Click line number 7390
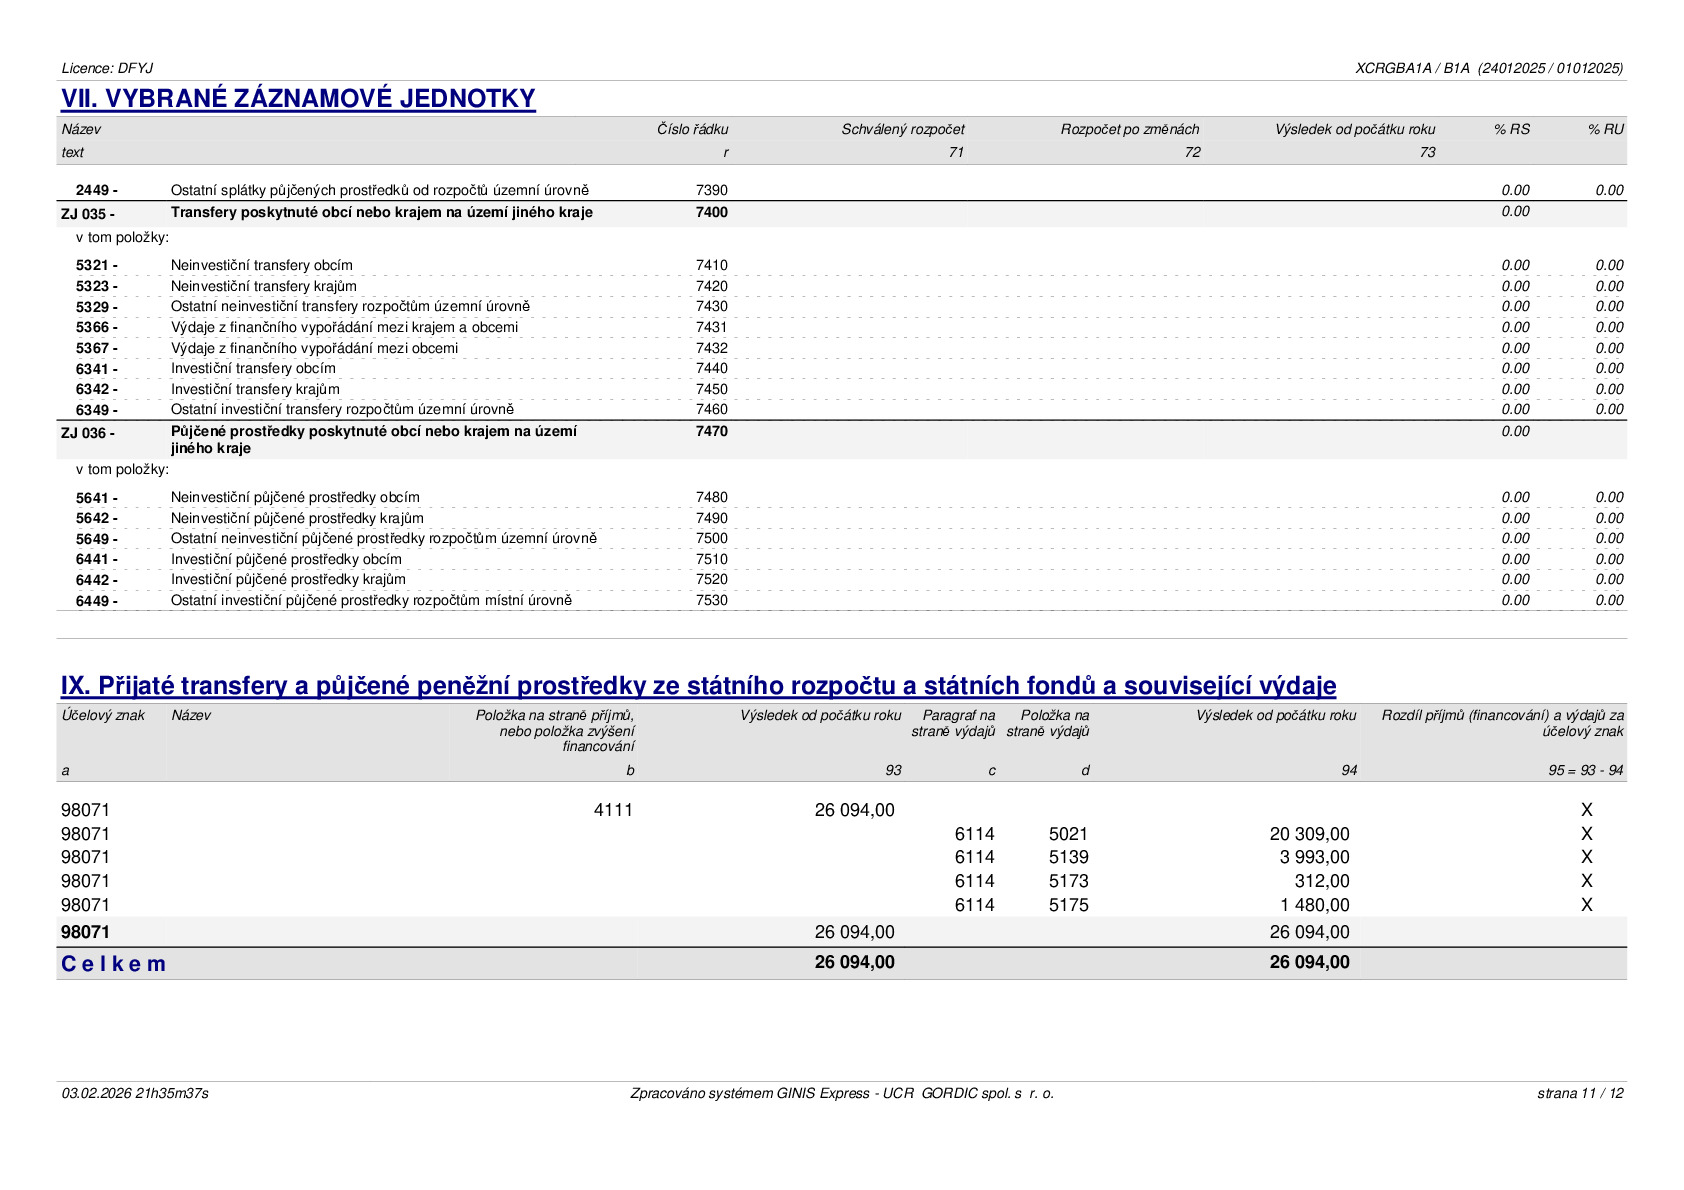Viewport: 1684px width, 1190px height. tap(712, 190)
